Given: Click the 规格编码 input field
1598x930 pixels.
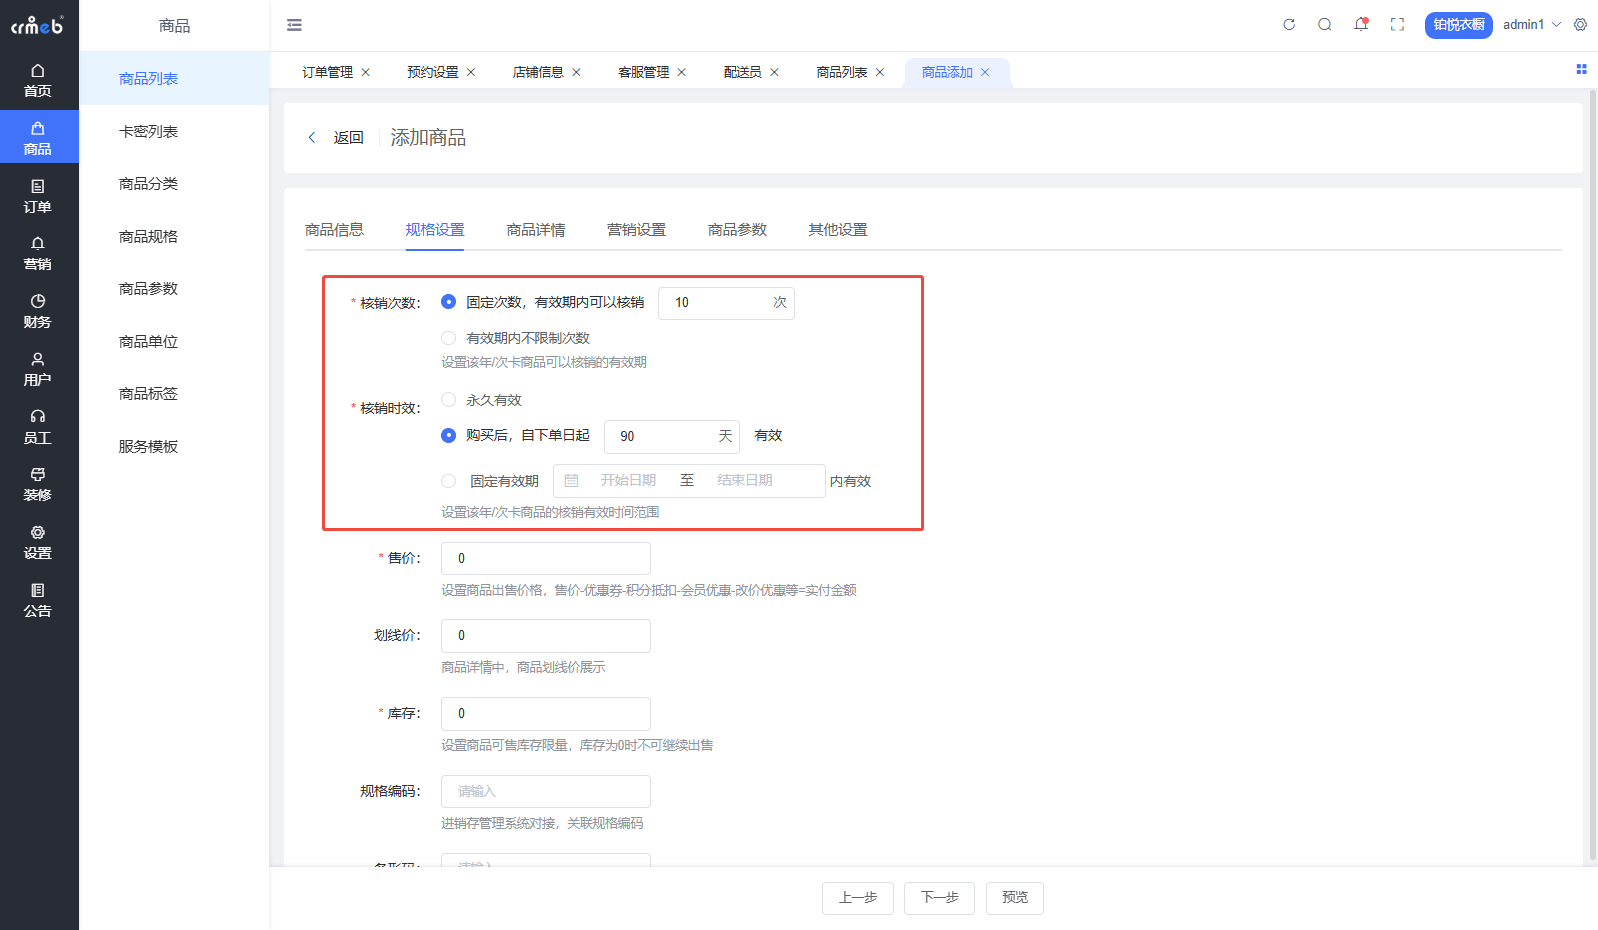Looking at the screenshot, I should coord(546,792).
